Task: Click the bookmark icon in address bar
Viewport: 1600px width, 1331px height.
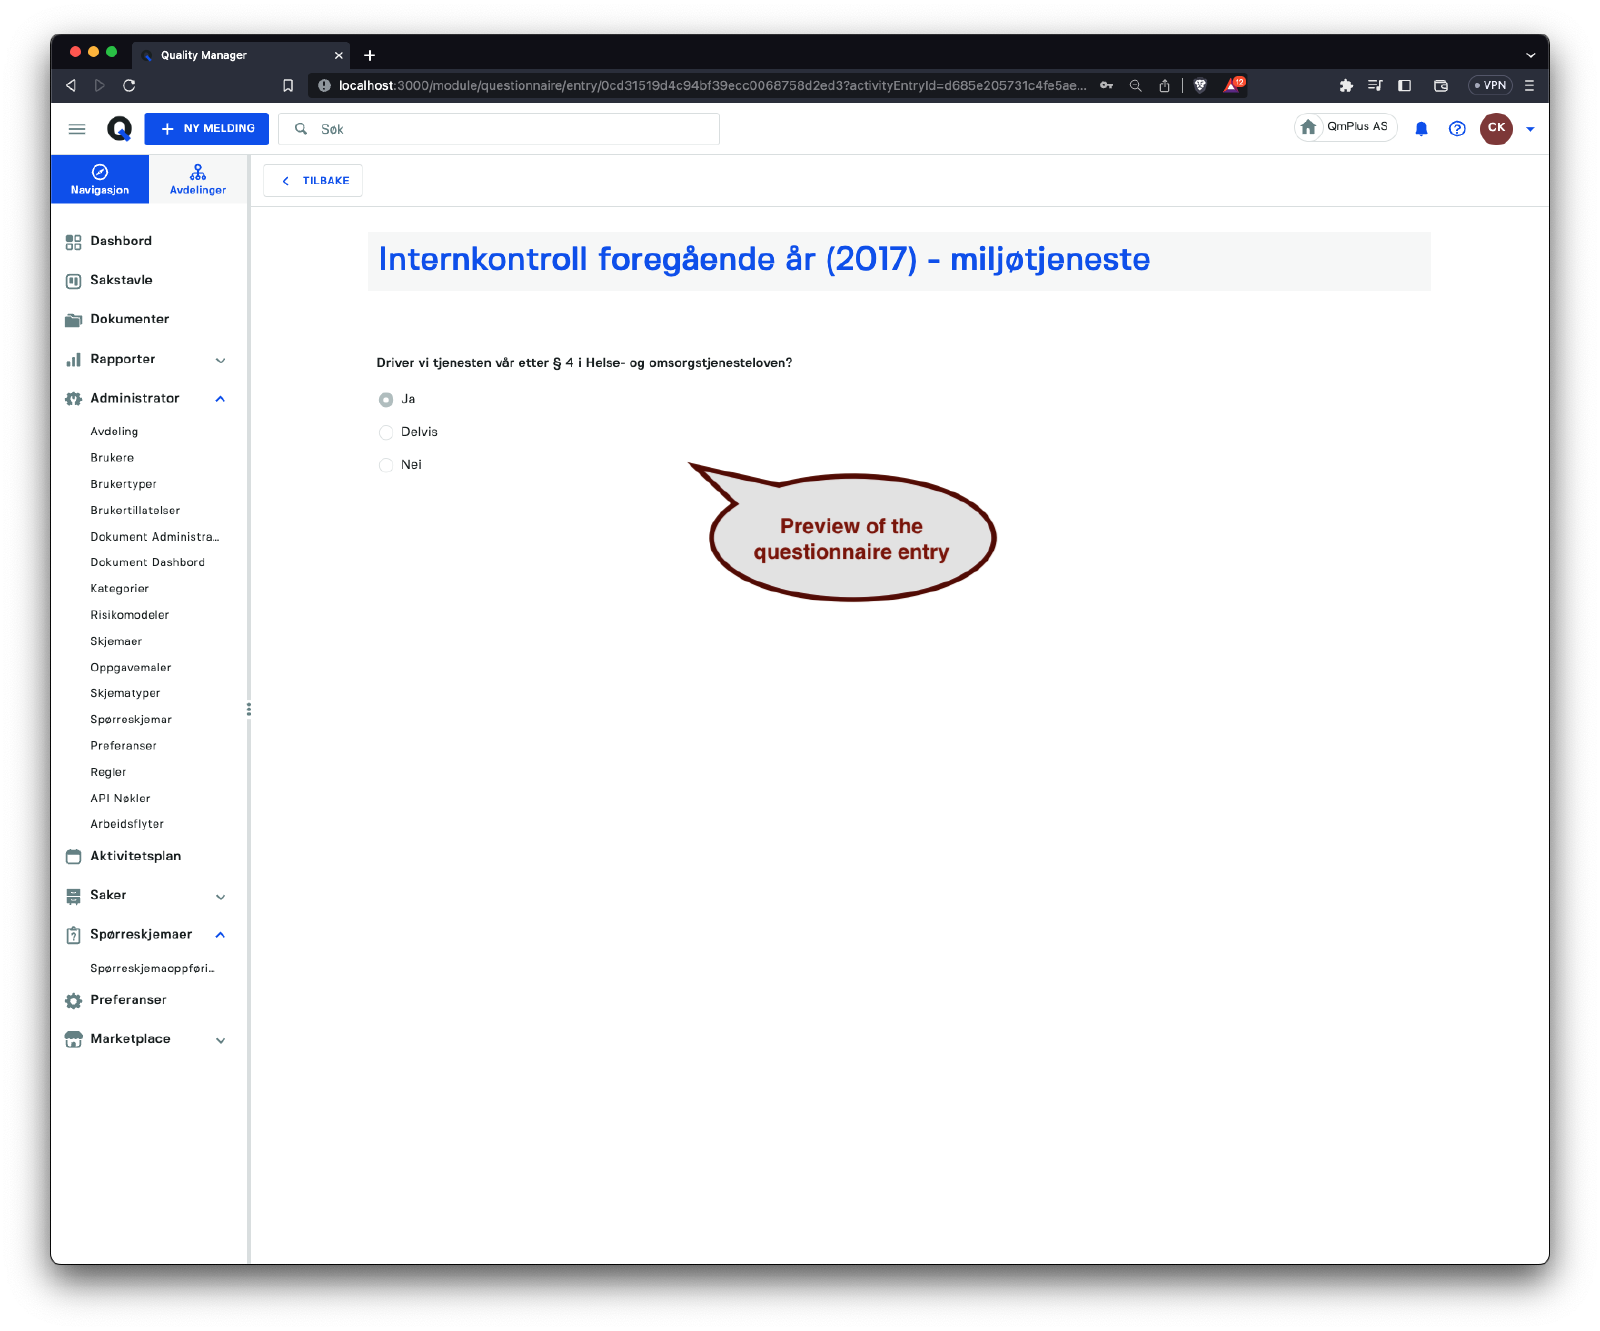Action: click(x=288, y=86)
